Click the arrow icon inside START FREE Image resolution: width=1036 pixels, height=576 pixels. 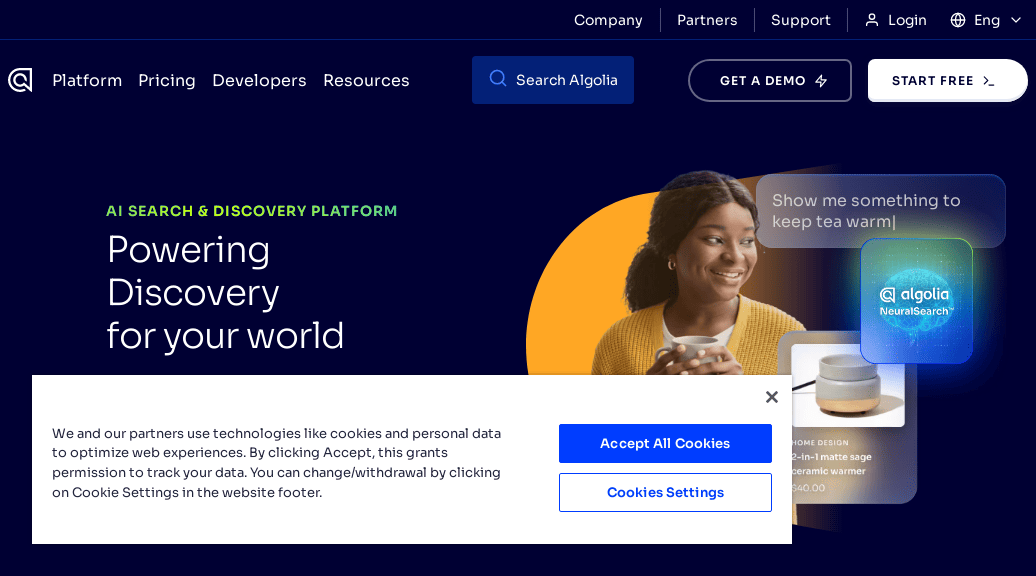click(986, 80)
